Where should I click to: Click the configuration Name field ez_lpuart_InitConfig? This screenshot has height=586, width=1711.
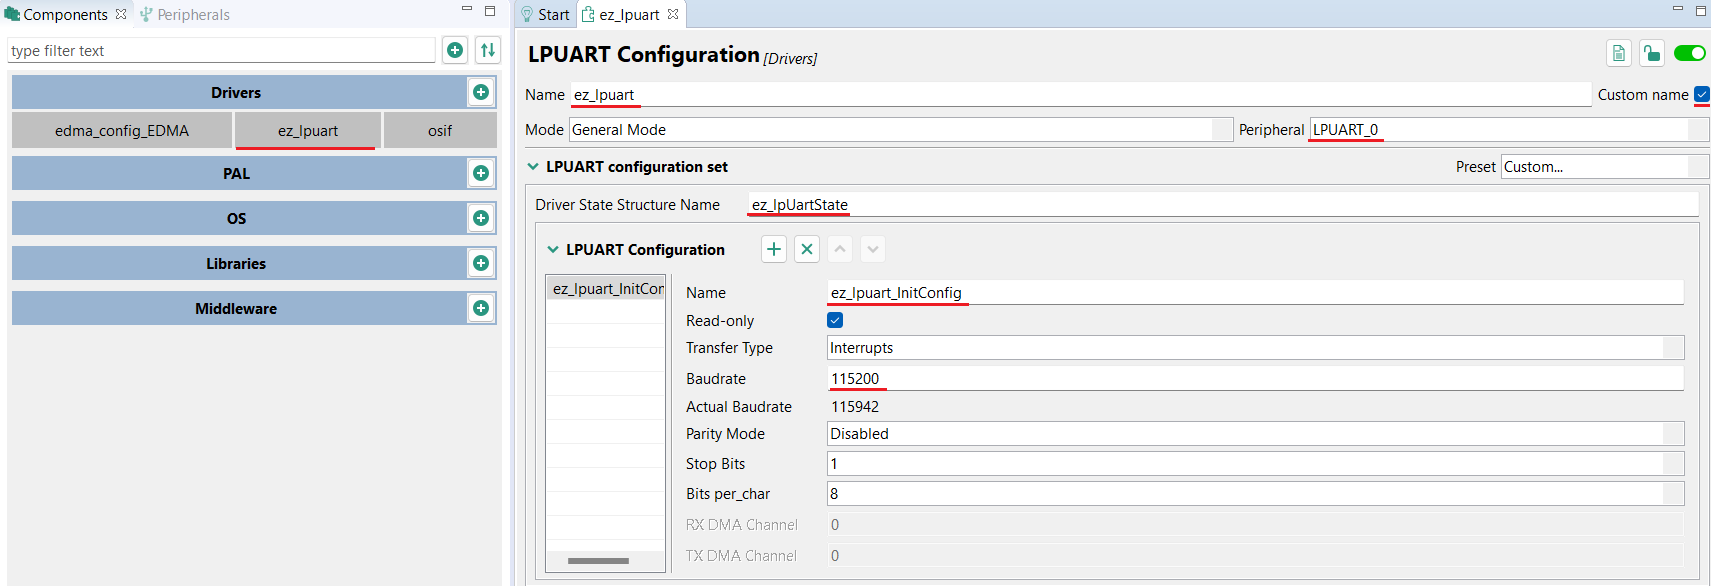pyautogui.click(x=1255, y=293)
